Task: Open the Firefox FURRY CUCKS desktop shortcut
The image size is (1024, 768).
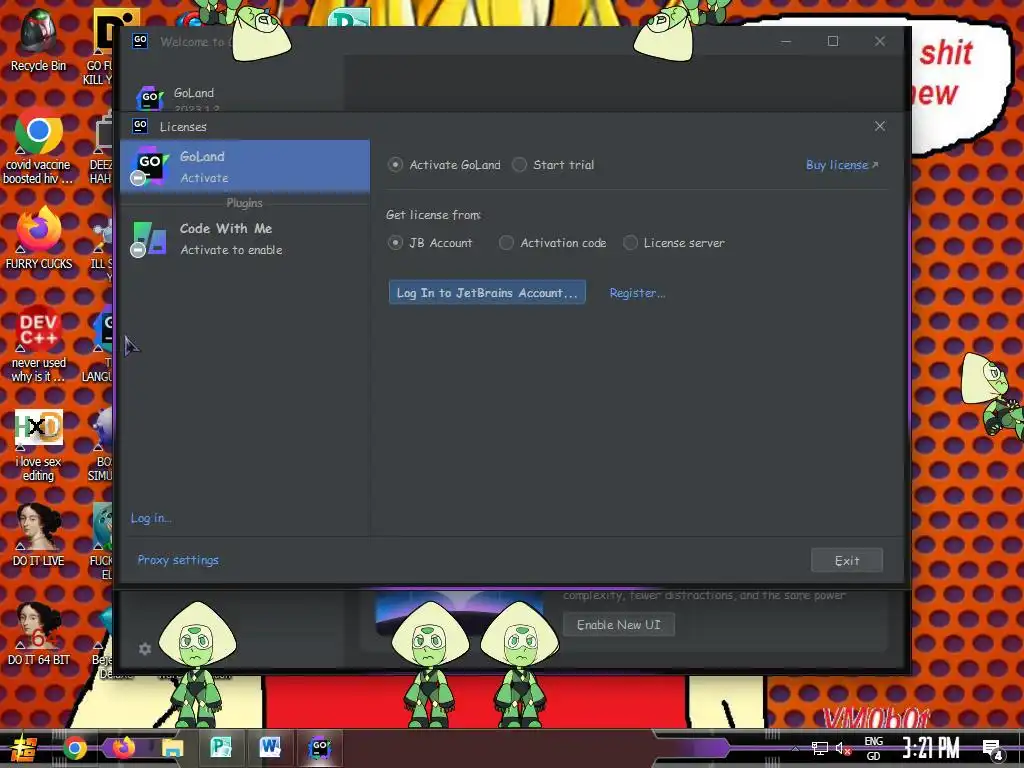Action: click(38, 238)
